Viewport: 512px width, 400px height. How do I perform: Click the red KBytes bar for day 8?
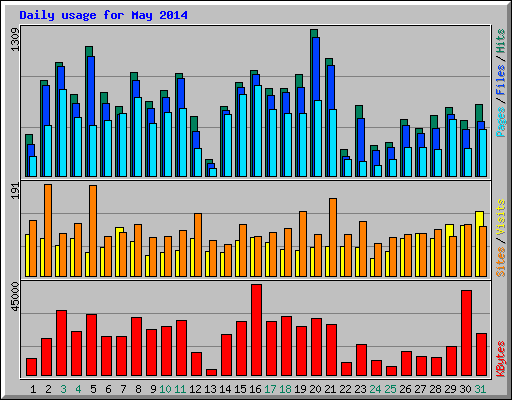click(136, 347)
